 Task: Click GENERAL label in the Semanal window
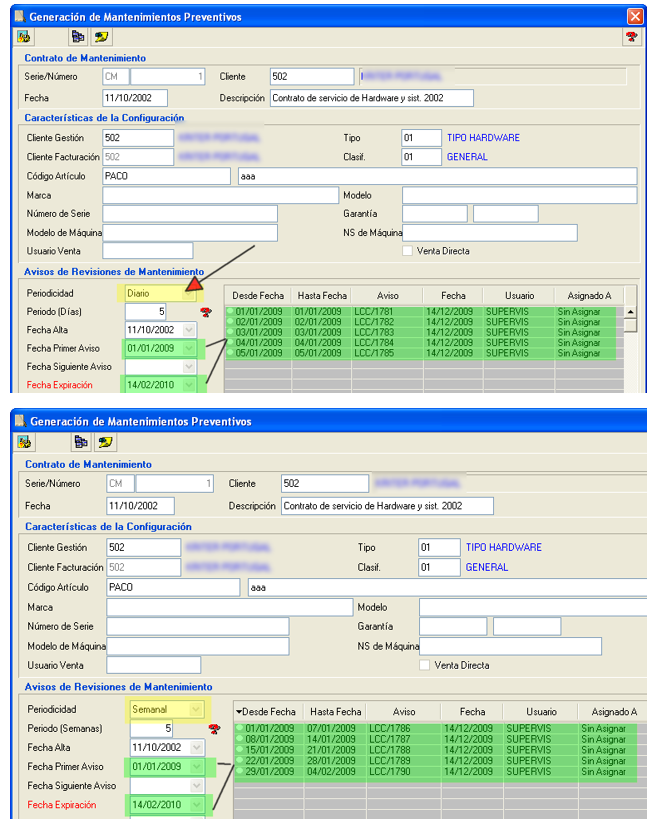pos(486,567)
